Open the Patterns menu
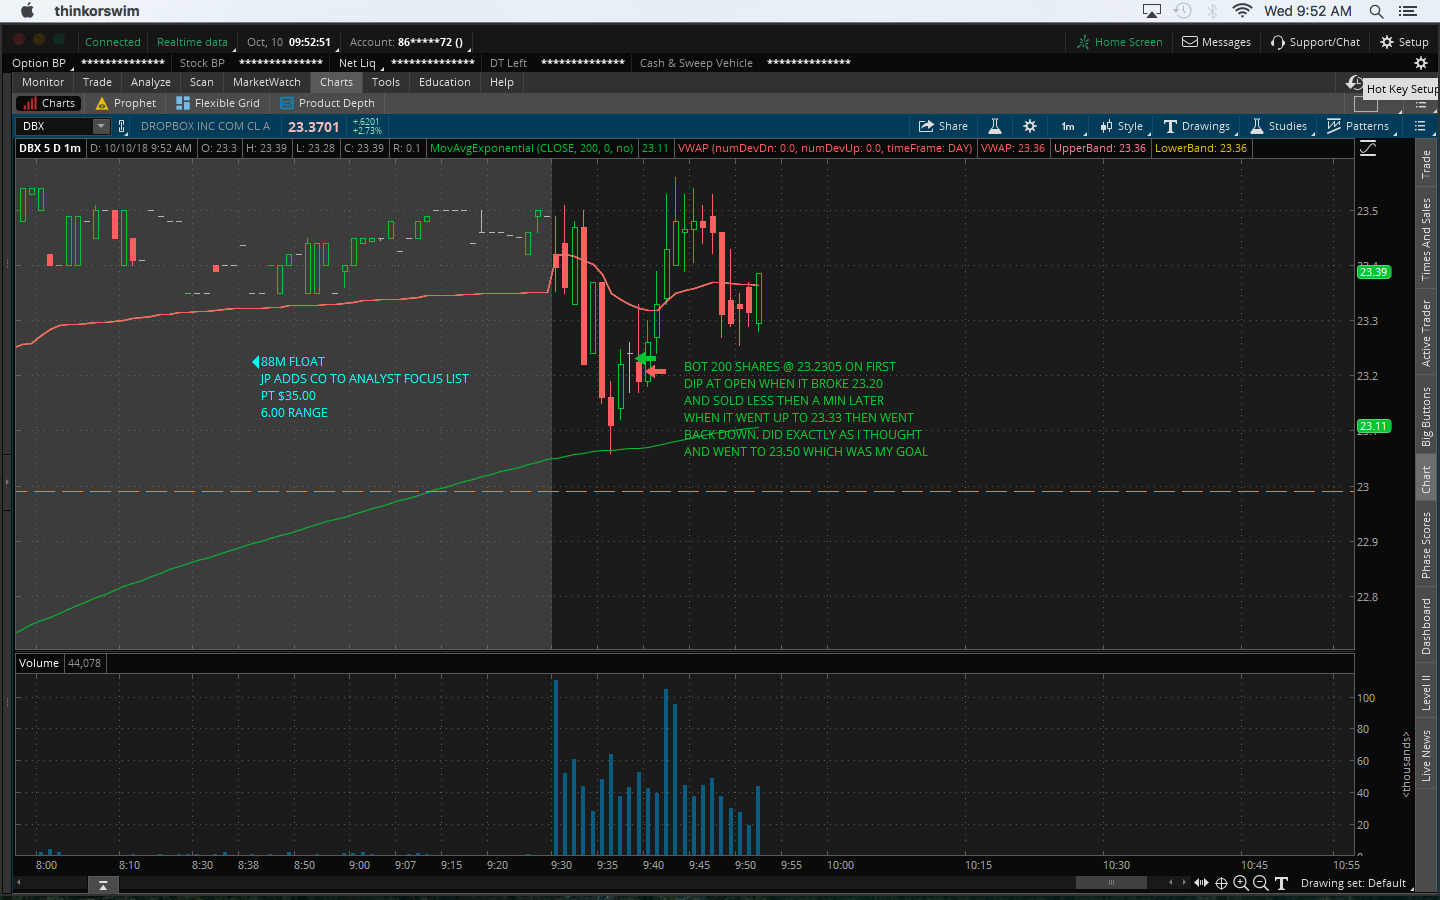1440x900 pixels. point(1358,126)
